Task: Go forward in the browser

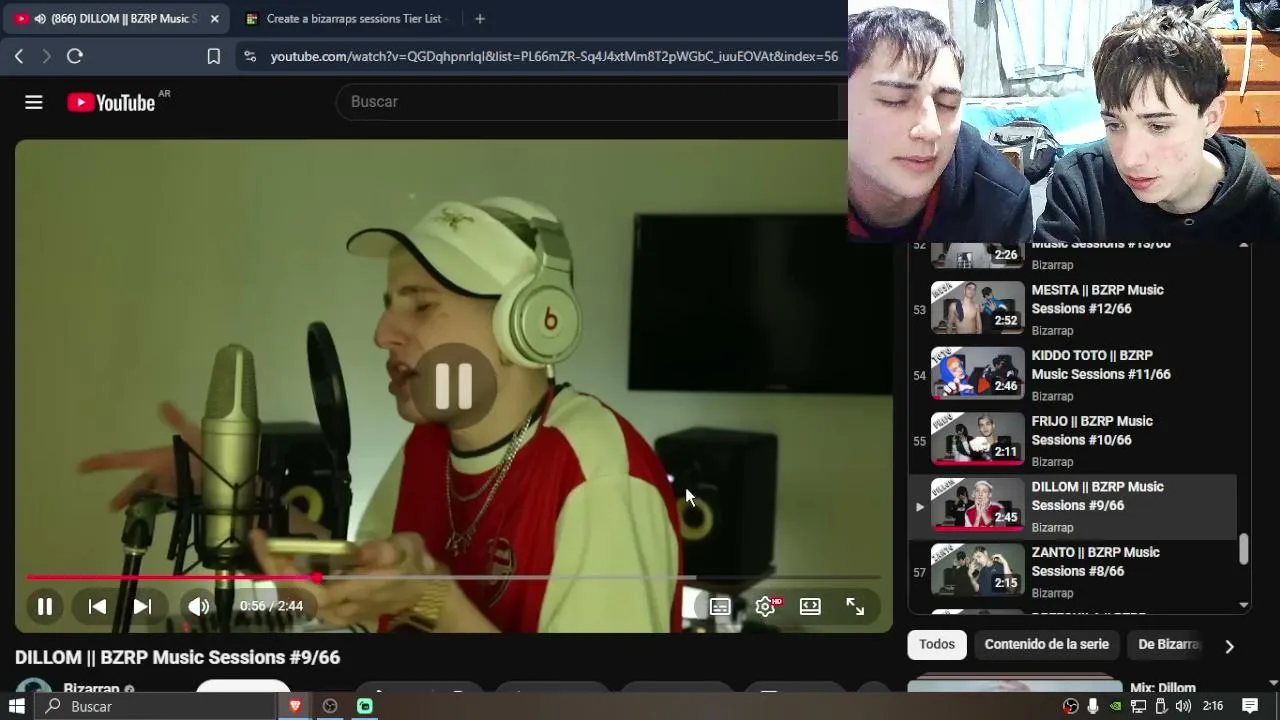Action: click(46, 57)
